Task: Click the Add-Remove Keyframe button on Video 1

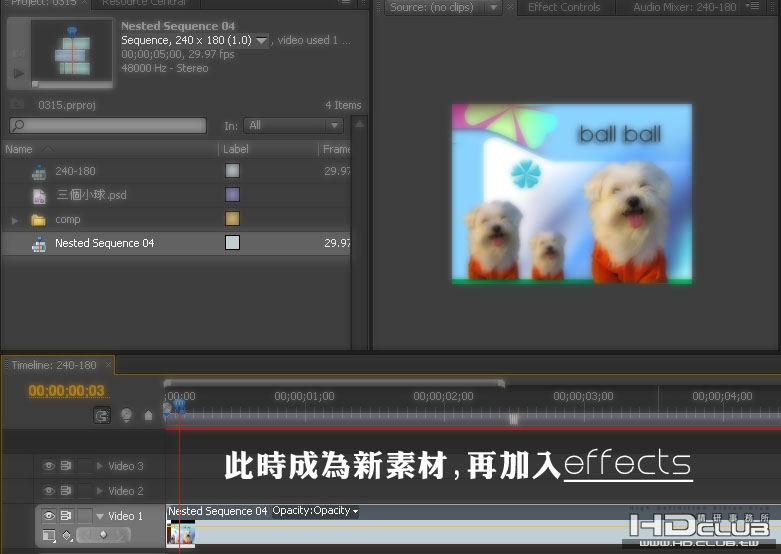Action: click(x=103, y=535)
